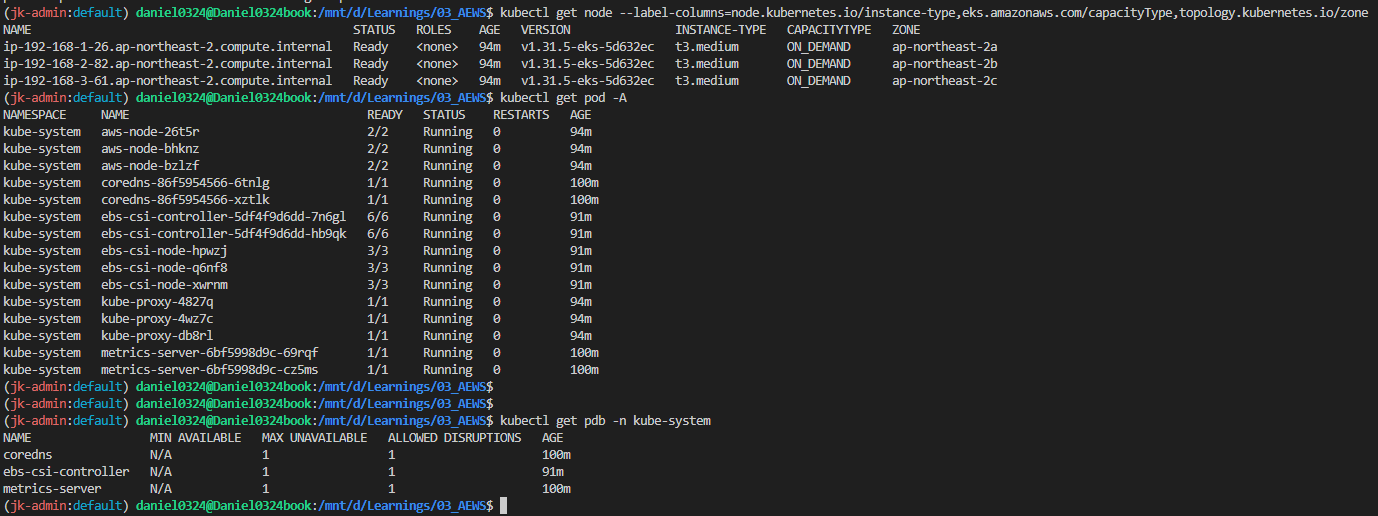The height and width of the screenshot is (516, 1378).
Task: Click the pod name aws-node-bzlzf
Action: pos(150,166)
